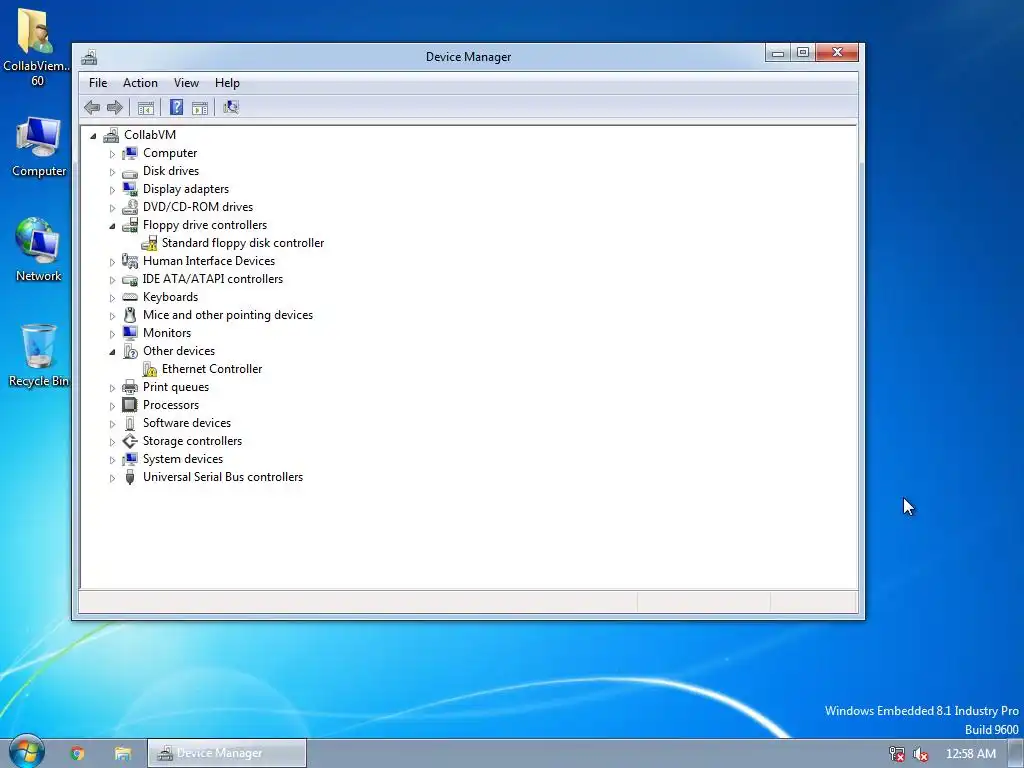This screenshot has height=768, width=1024.
Task: Click Scan for hardware changes icon
Action: (231, 107)
